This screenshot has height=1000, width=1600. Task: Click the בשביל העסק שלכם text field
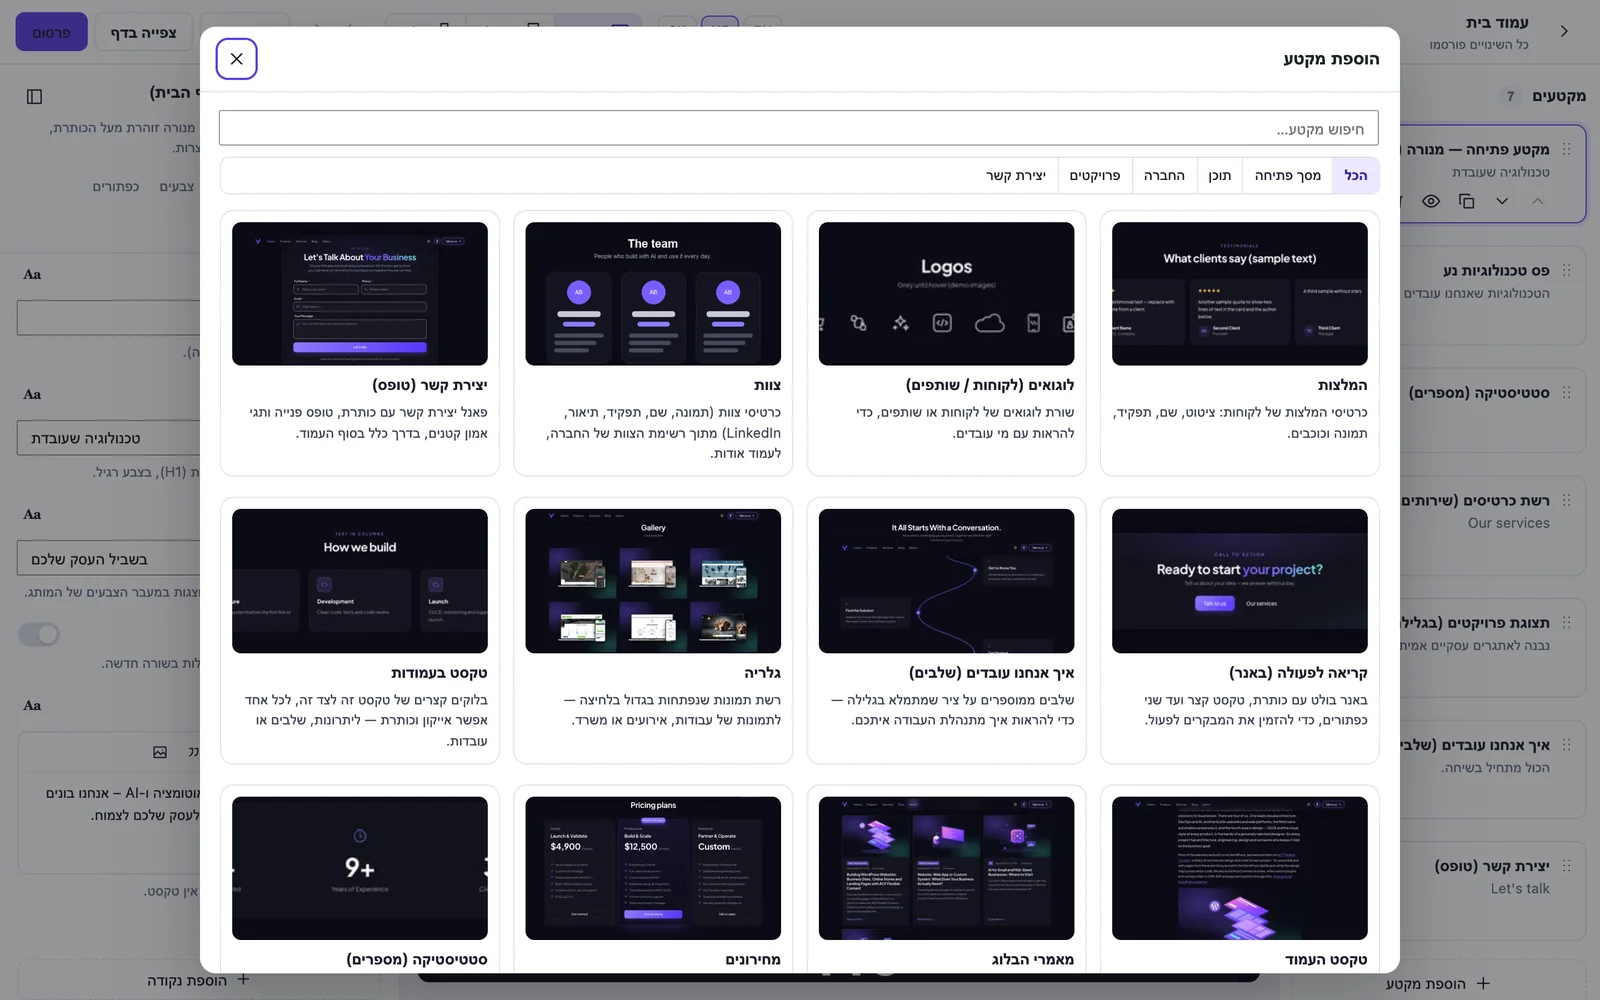pos(108,558)
